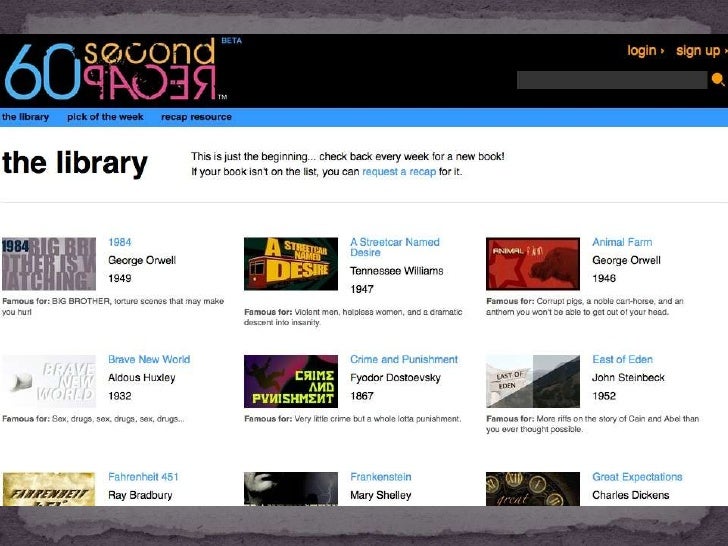
Task: Open the 1984 book thumbnail
Action: tap(49, 264)
